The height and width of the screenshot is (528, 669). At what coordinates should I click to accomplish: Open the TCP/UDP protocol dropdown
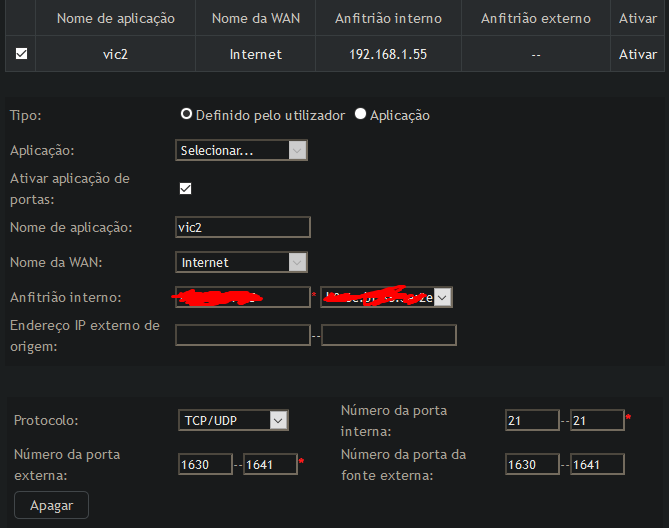tap(233, 420)
